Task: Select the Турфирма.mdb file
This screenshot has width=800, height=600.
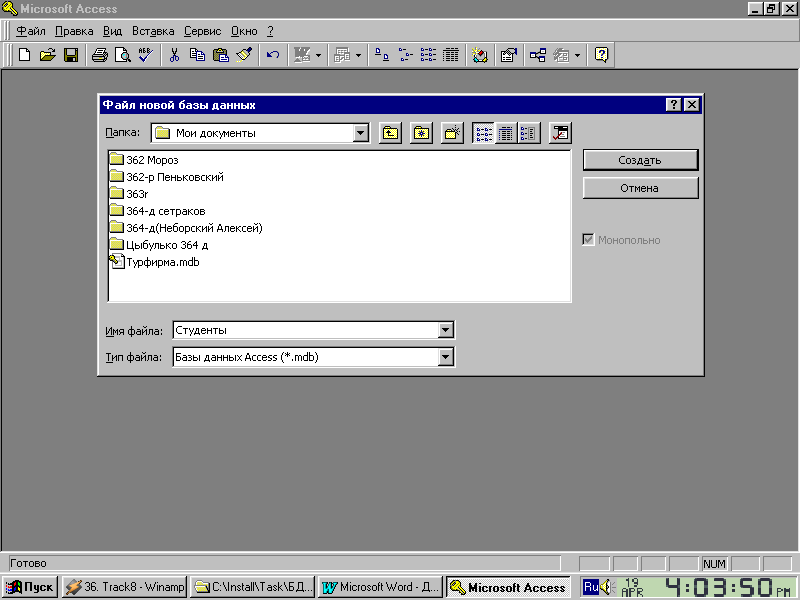Action: [x=154, y=262]
